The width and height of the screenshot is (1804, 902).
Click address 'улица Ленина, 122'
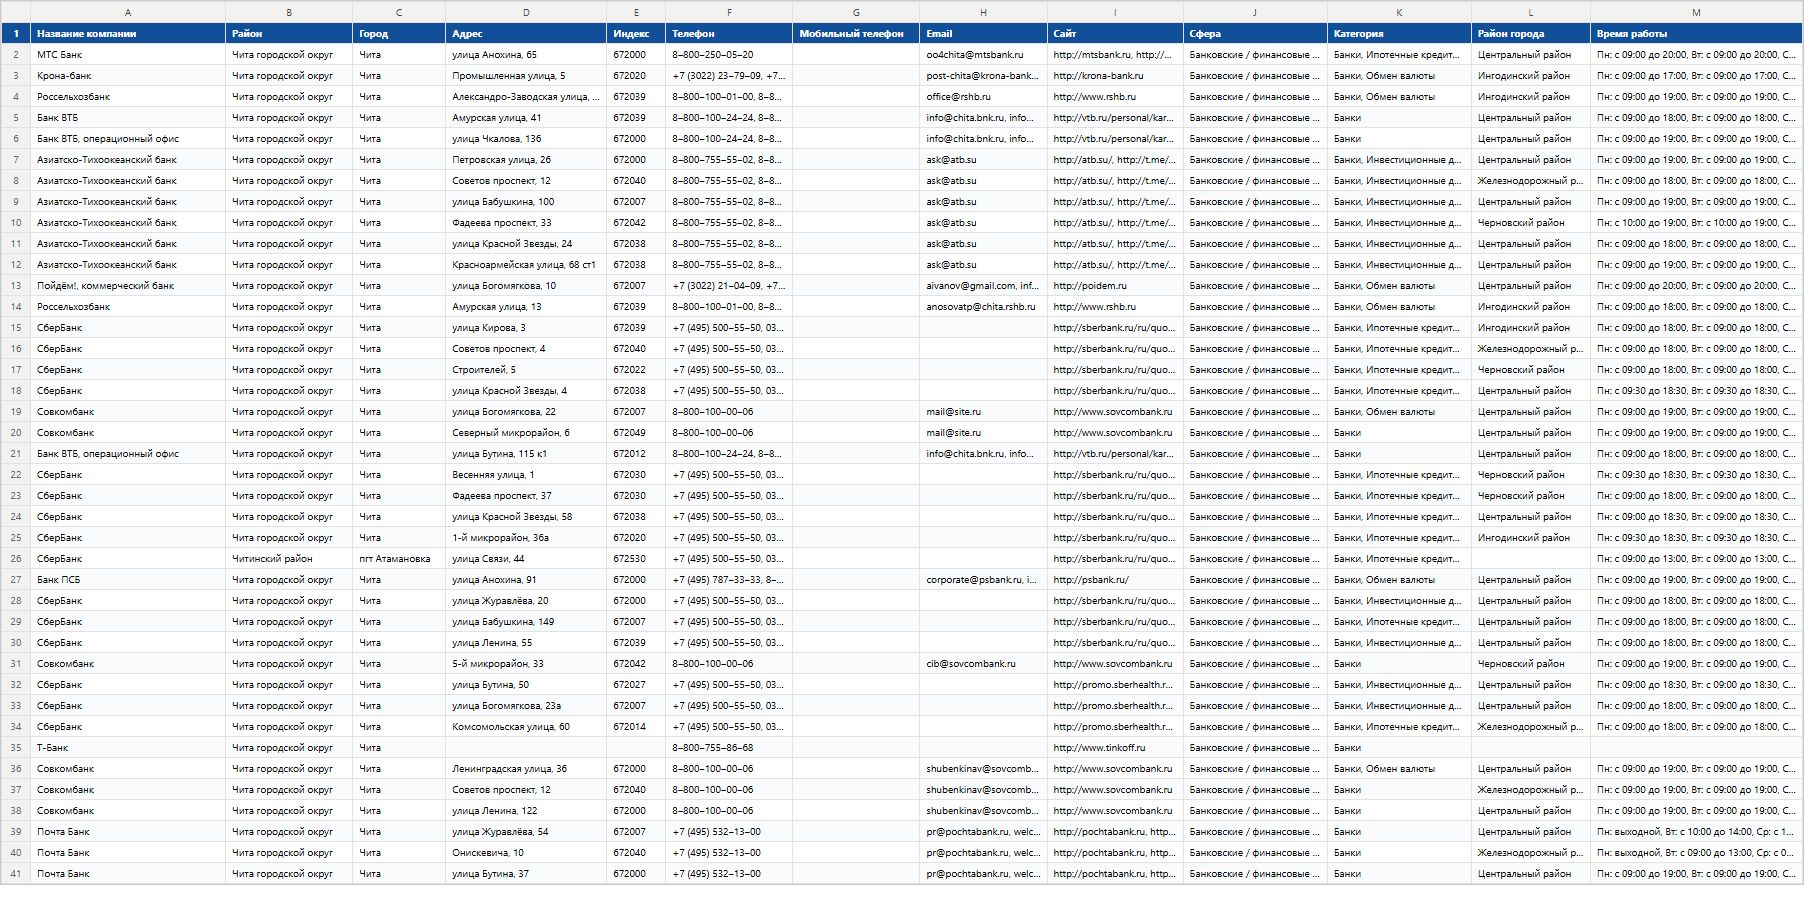526,811
